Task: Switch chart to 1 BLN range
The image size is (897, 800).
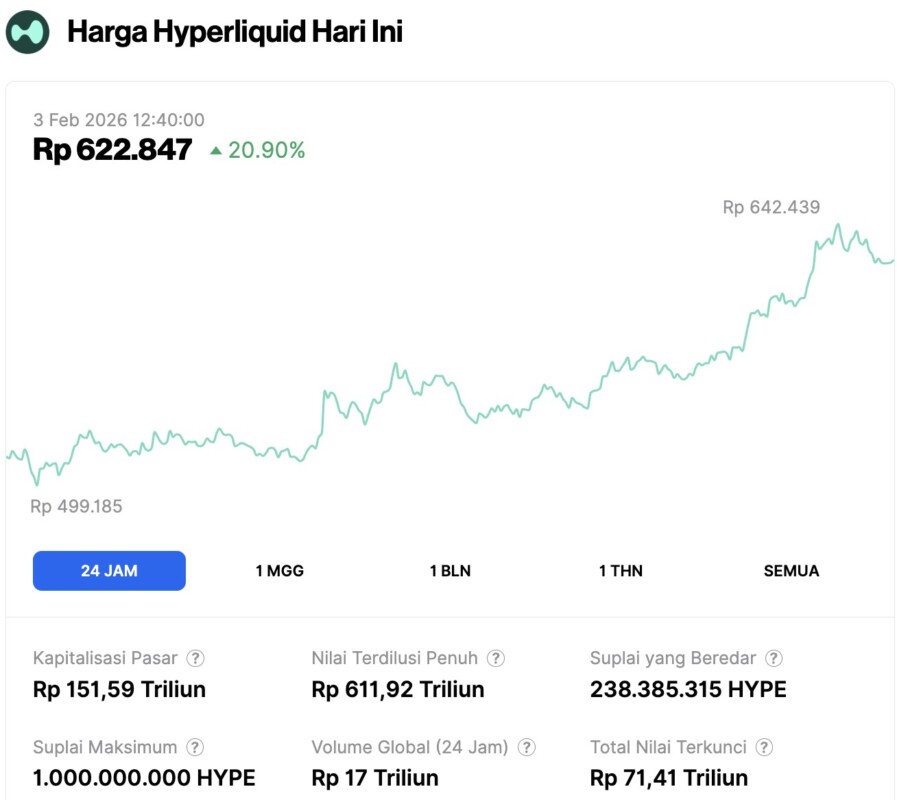Action: coord(450,571)
